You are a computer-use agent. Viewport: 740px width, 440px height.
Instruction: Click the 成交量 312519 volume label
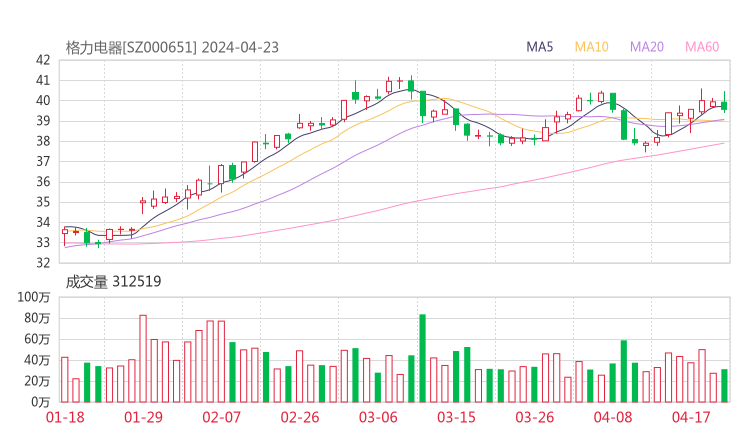pos(113,282)
